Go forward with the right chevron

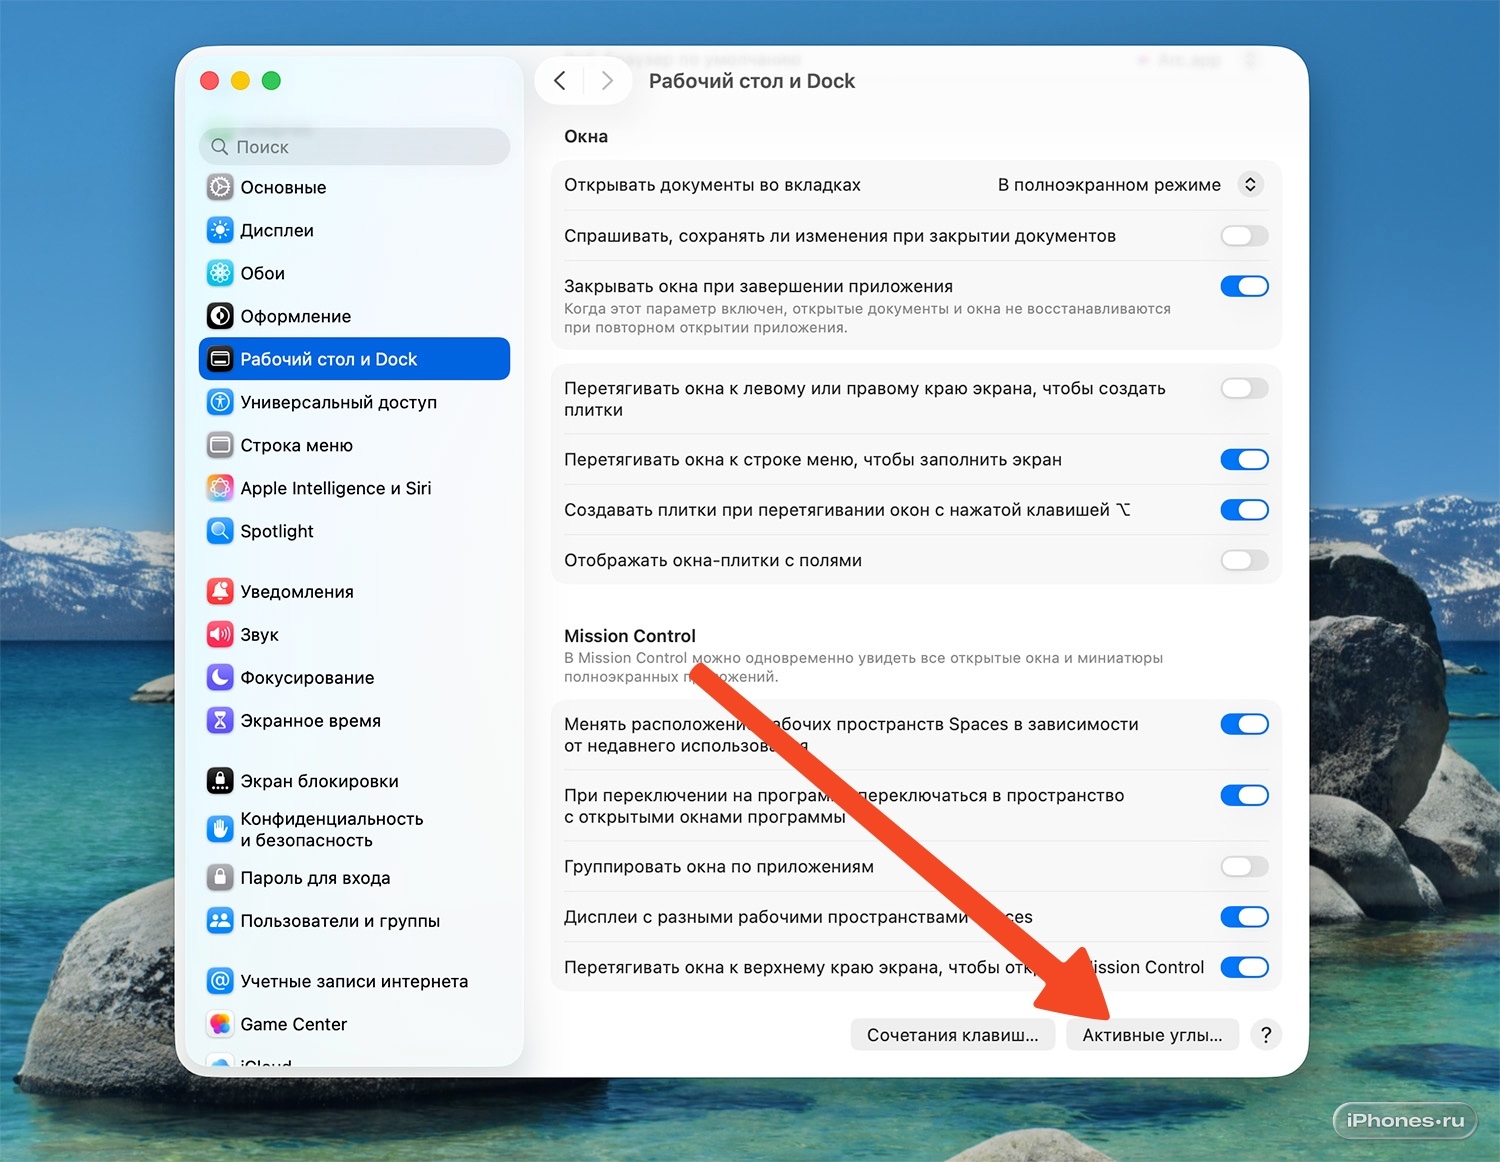(x=607, y=81)
